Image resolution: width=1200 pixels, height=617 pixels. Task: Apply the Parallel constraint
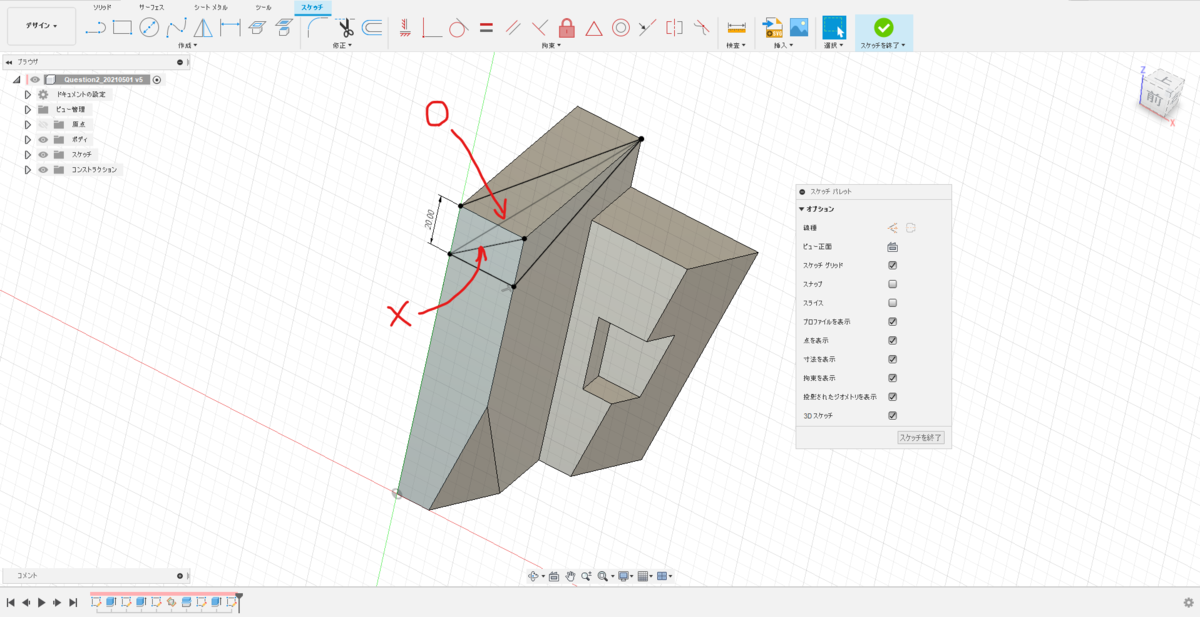(513, 28)
